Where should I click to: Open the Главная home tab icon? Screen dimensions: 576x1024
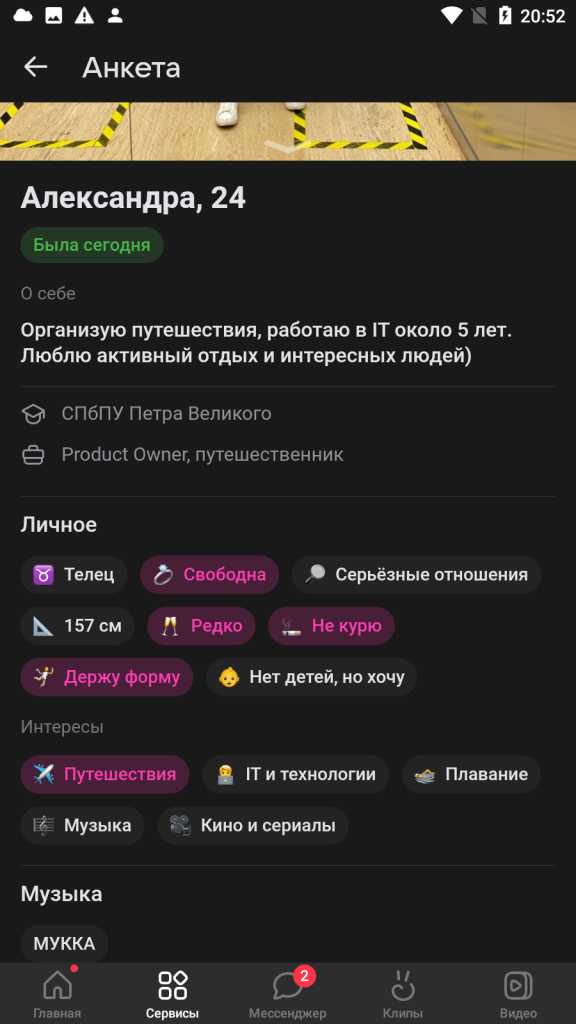coord(57,985)
